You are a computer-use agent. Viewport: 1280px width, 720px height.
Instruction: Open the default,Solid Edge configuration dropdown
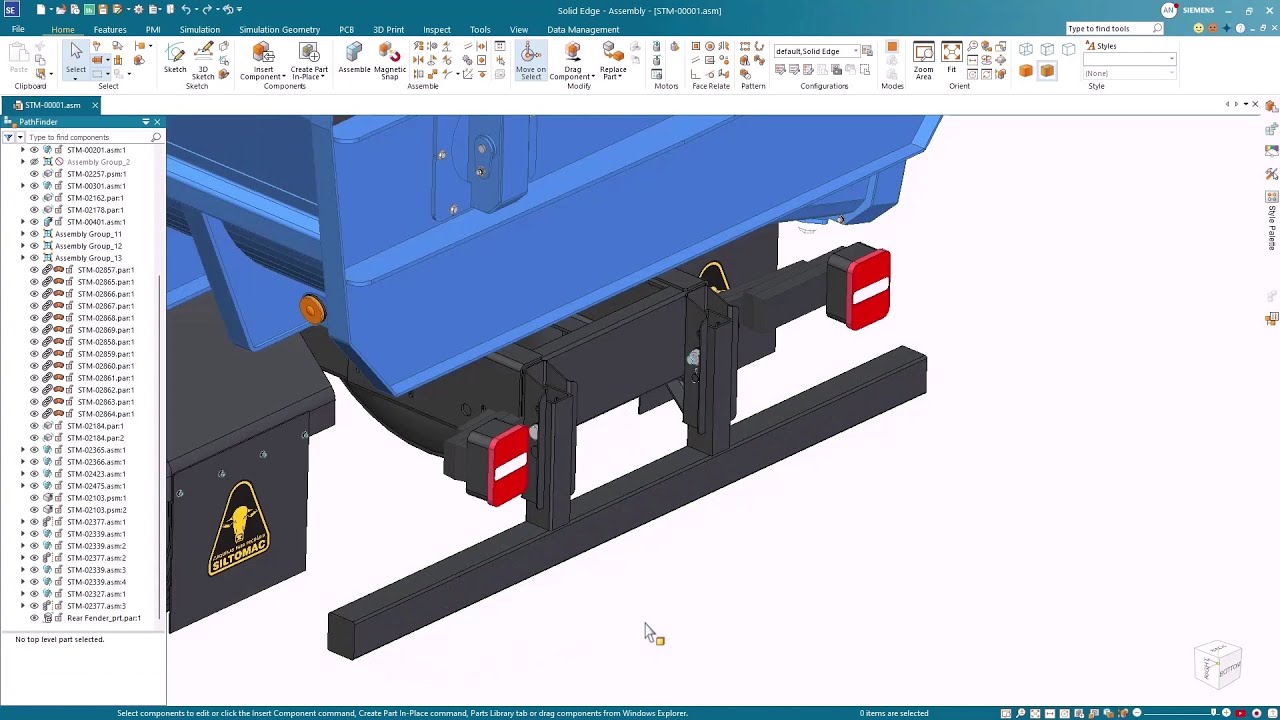pos(856,51)
